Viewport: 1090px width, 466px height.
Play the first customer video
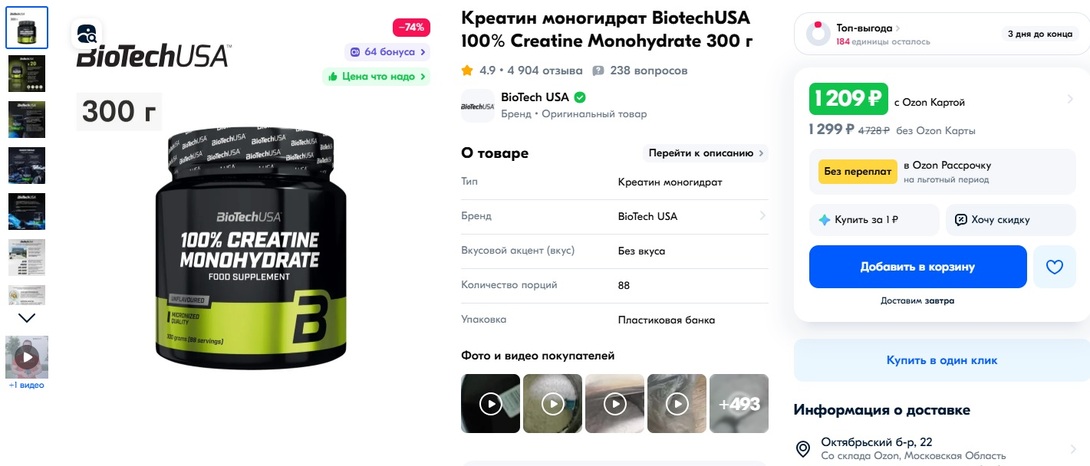pos(490,403)
